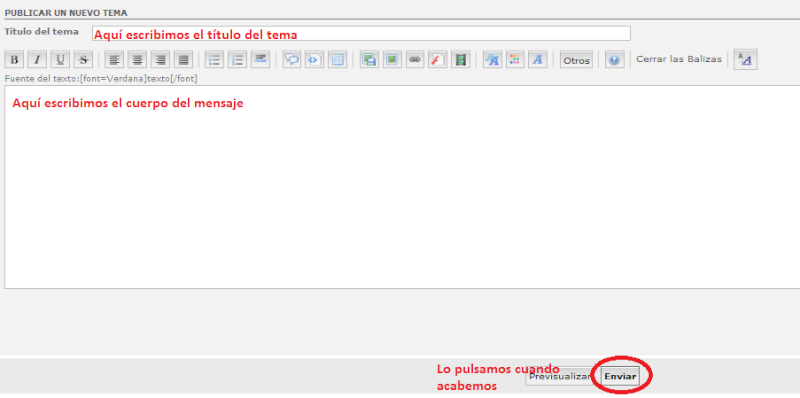Insert a quote block

coord(292,60)
